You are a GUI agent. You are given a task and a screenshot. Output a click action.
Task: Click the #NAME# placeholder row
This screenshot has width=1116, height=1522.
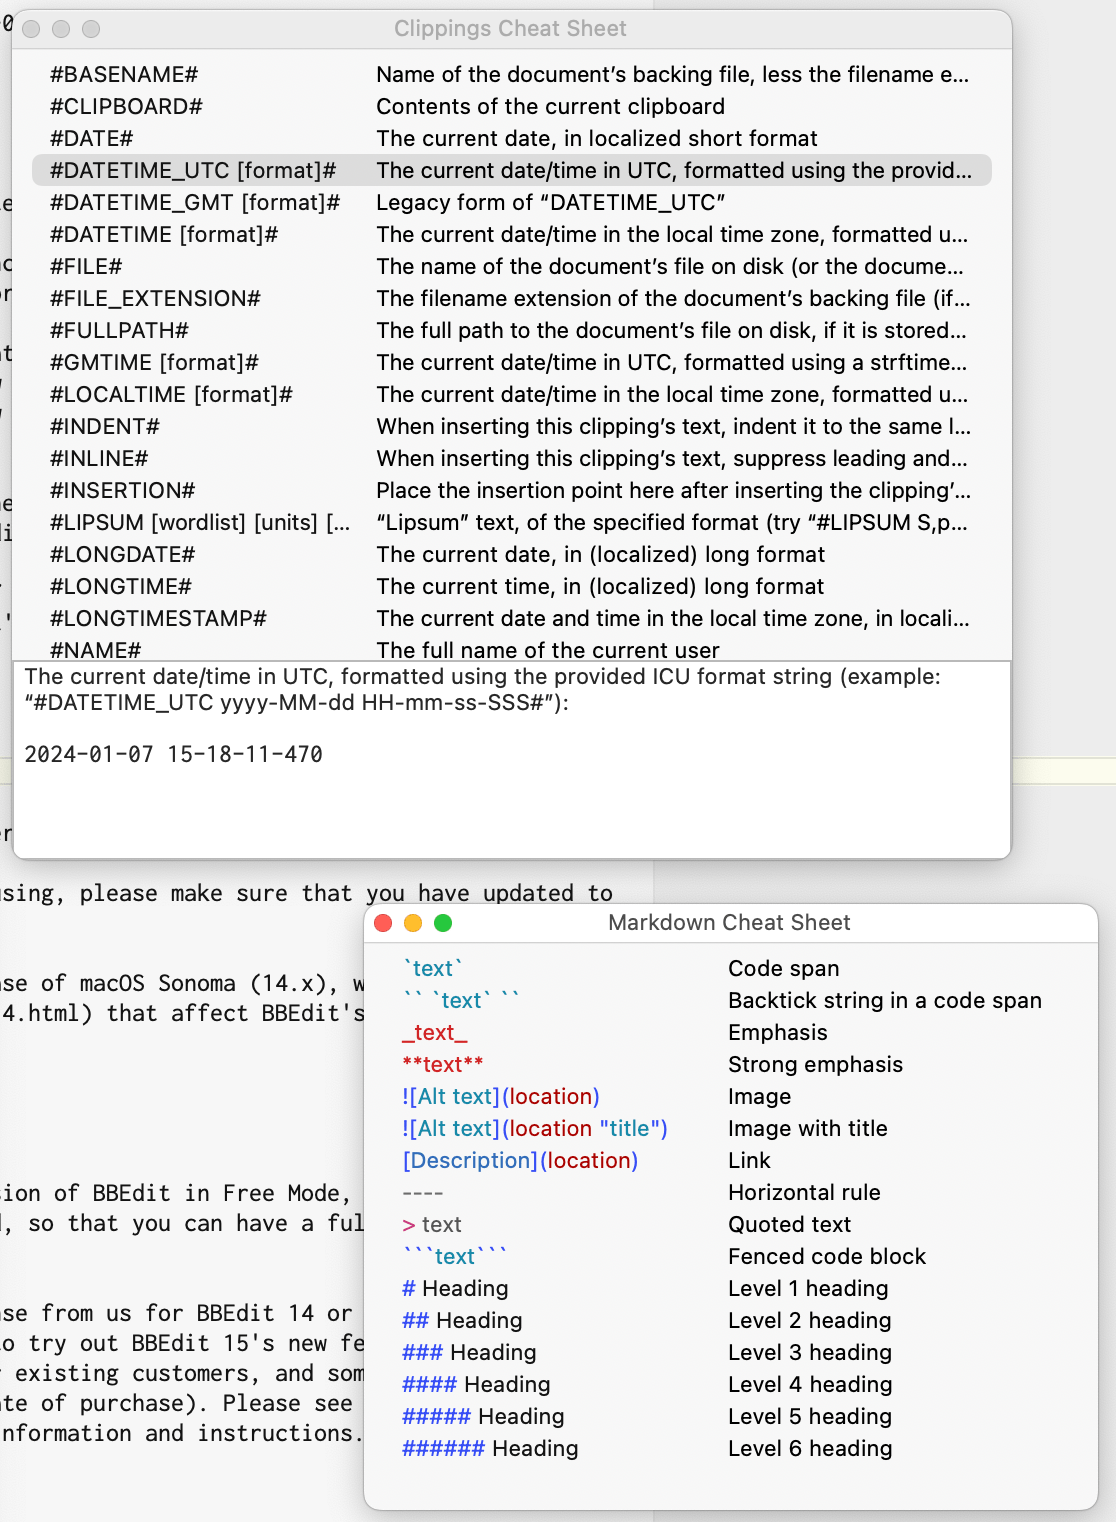click(x=96, y=650)
